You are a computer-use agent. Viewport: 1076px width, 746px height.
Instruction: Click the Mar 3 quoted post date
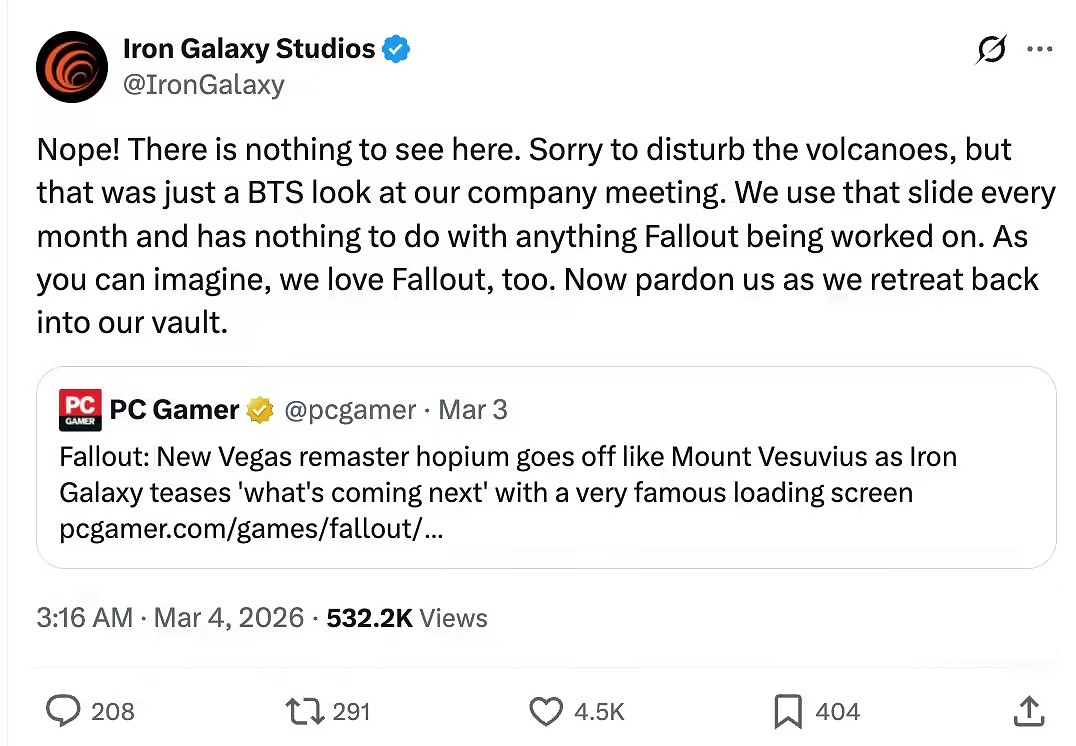coord(473,410)
